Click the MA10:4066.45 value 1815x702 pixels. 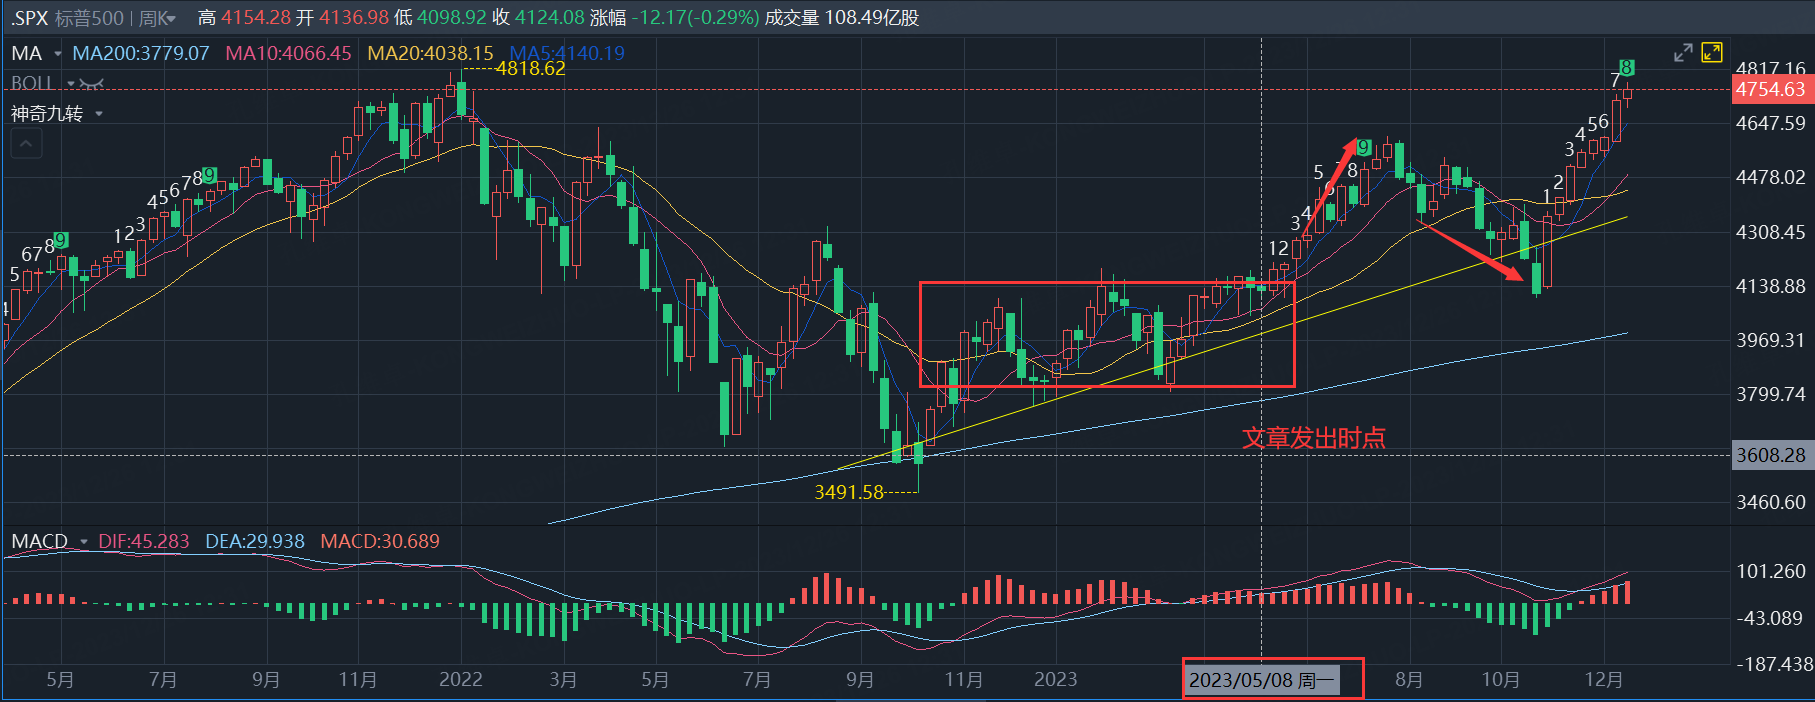click(289, 53)
